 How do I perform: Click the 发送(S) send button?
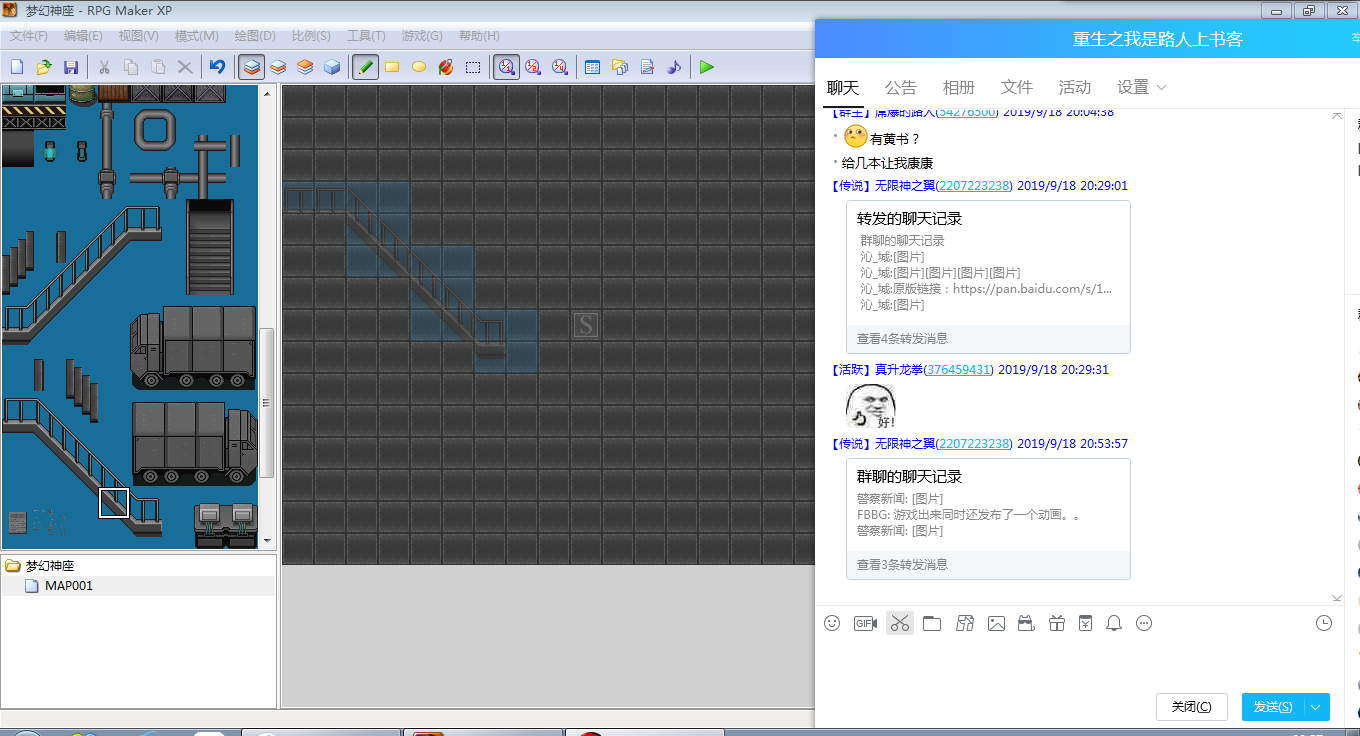click(x=1273, y=707)
